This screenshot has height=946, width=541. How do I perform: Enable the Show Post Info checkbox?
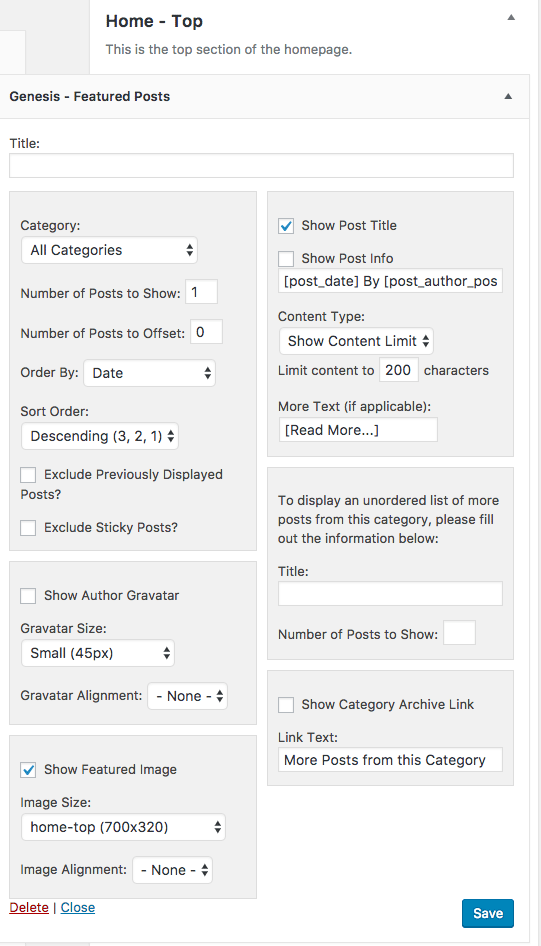[286, 259]
